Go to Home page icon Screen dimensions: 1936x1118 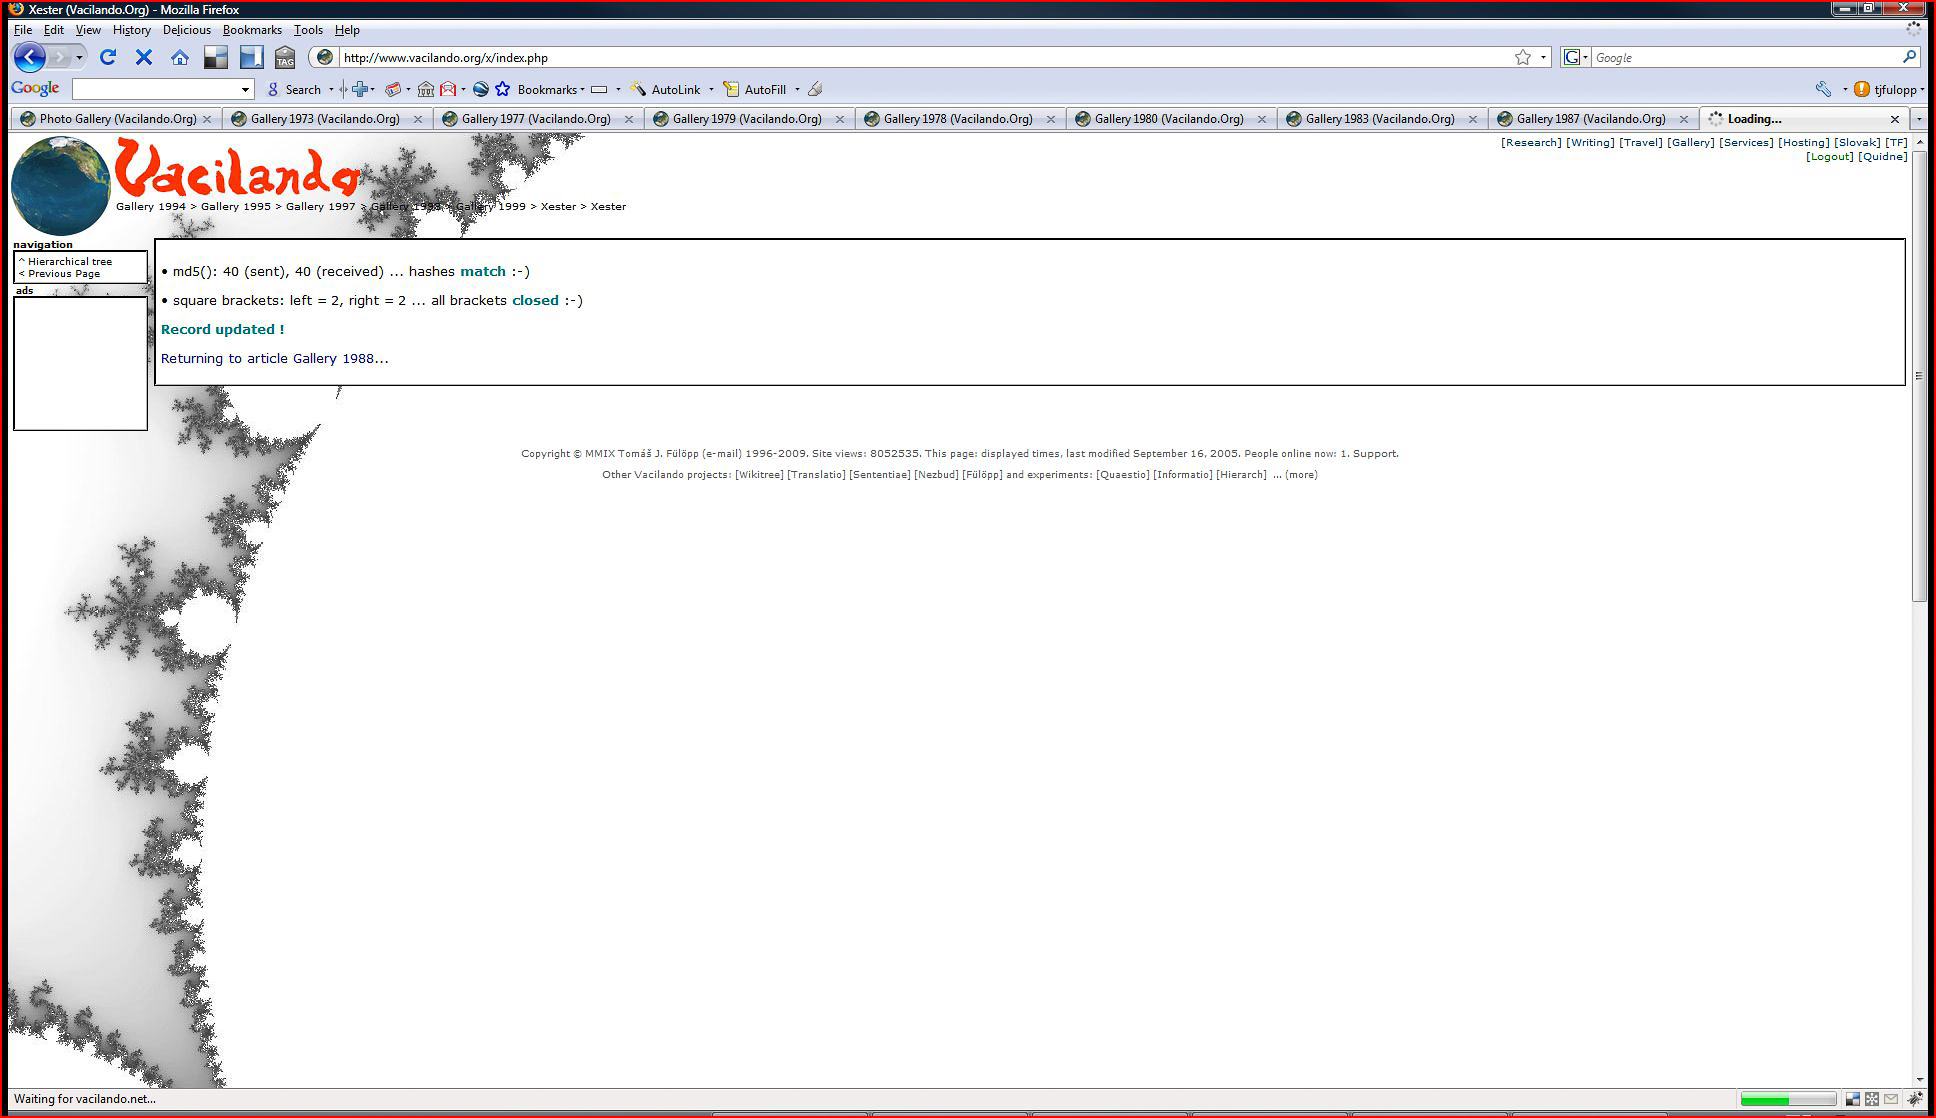(x=180, y=57)
